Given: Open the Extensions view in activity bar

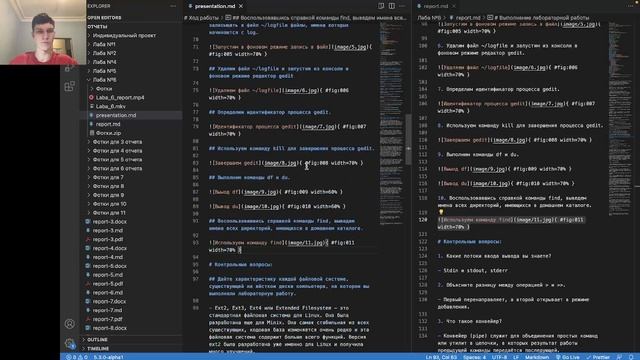Looking at the screenshot, I should [69, 86].
